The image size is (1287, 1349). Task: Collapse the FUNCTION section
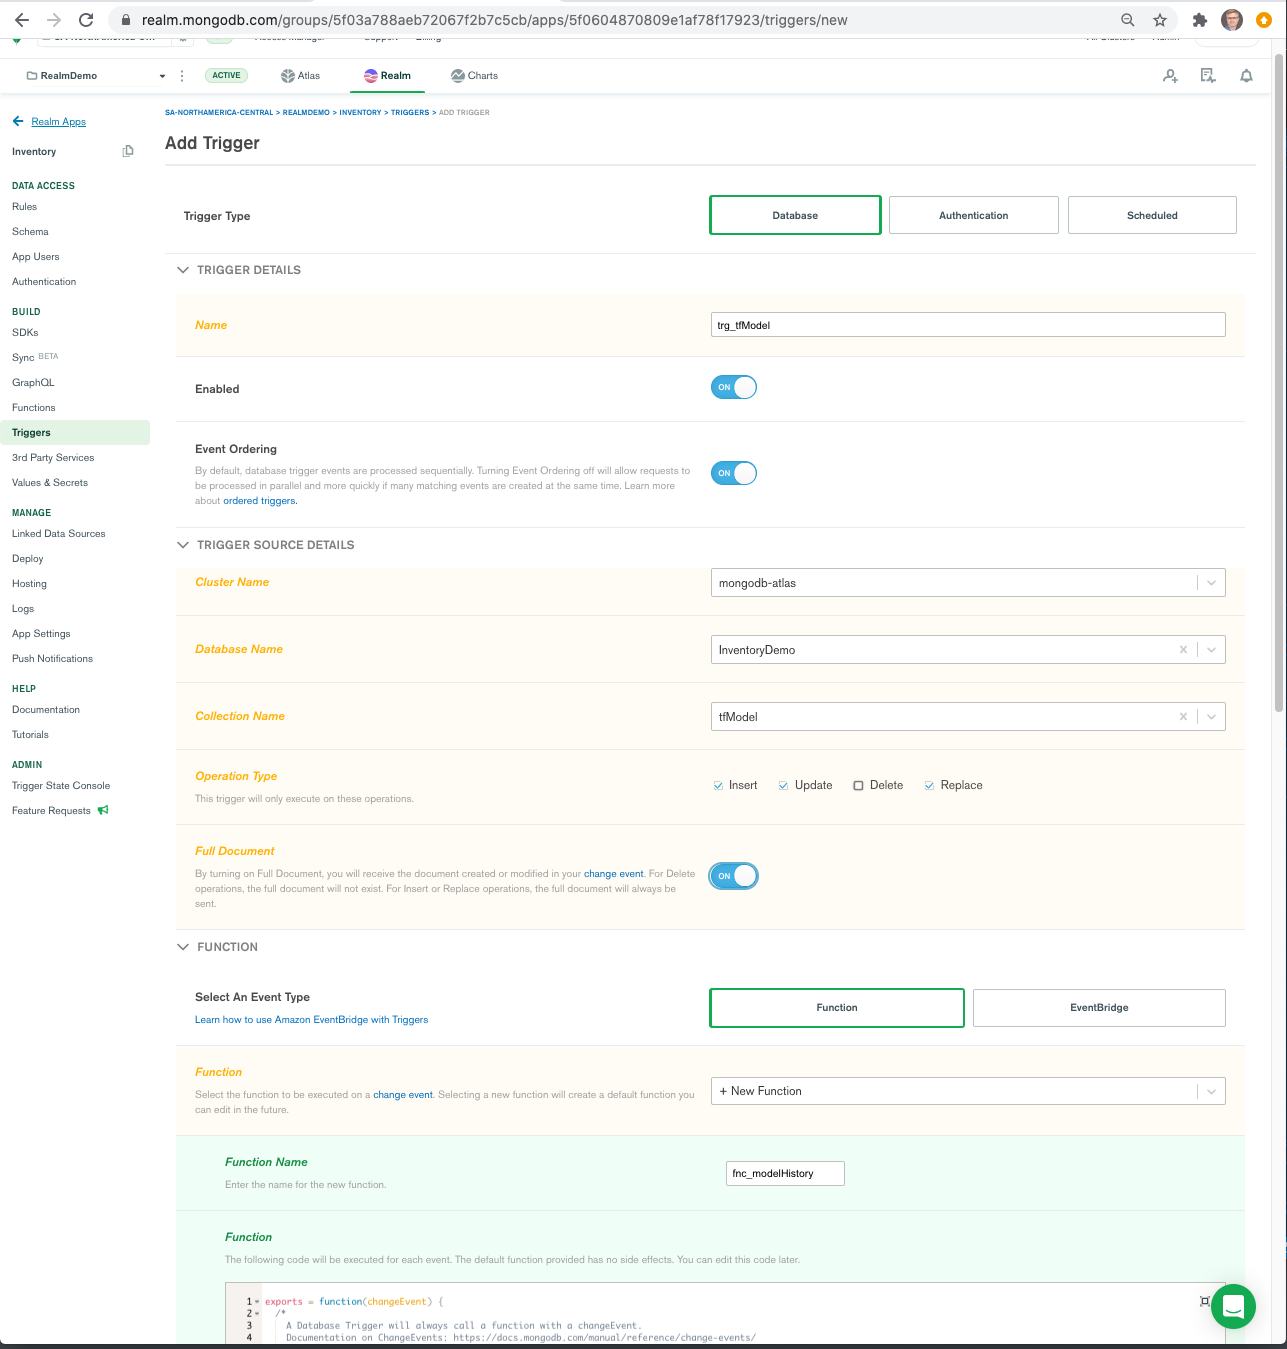point(183,947)
